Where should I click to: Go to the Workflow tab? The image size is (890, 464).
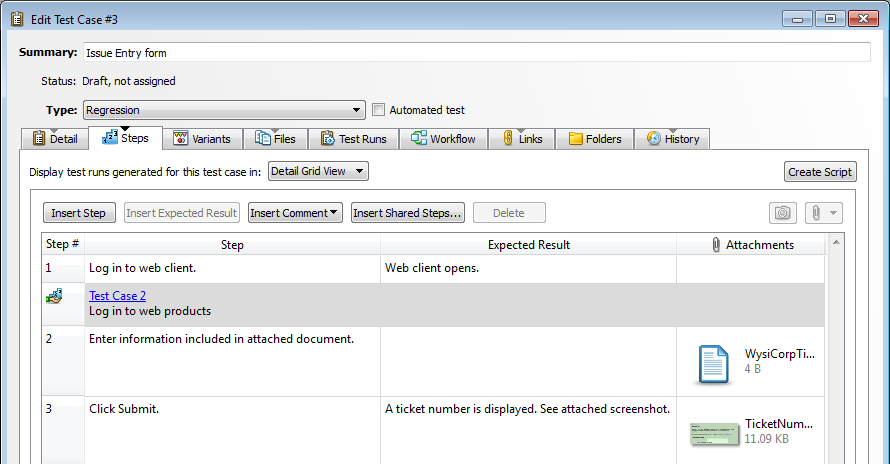pyautogui.click(x=443, y=139)
